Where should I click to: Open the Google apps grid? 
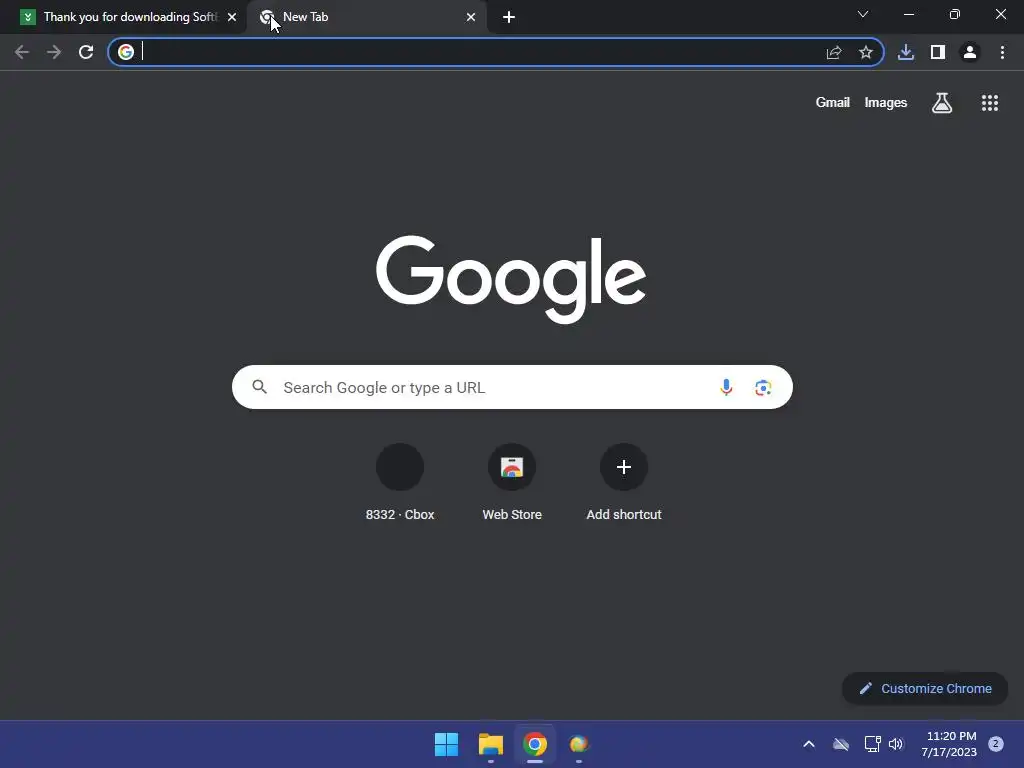(990, 103)
